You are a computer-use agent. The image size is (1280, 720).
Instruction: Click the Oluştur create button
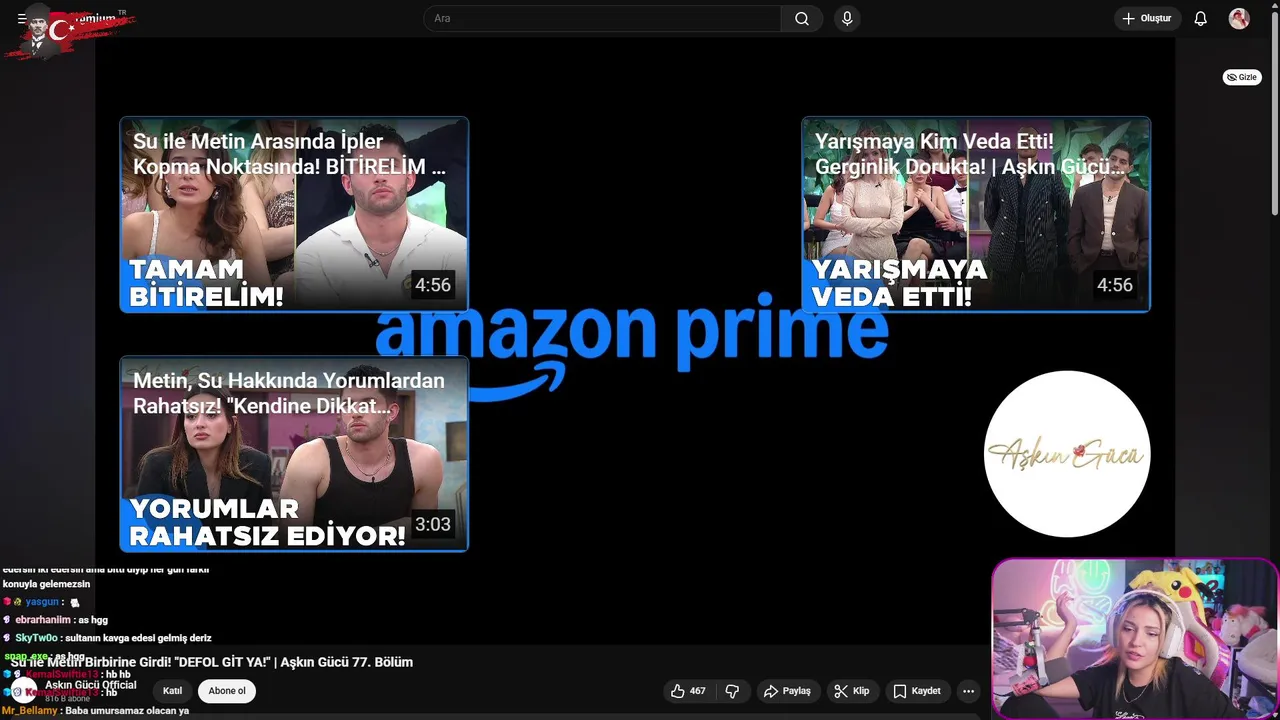pyautogui.click(x=1146, y=19)
